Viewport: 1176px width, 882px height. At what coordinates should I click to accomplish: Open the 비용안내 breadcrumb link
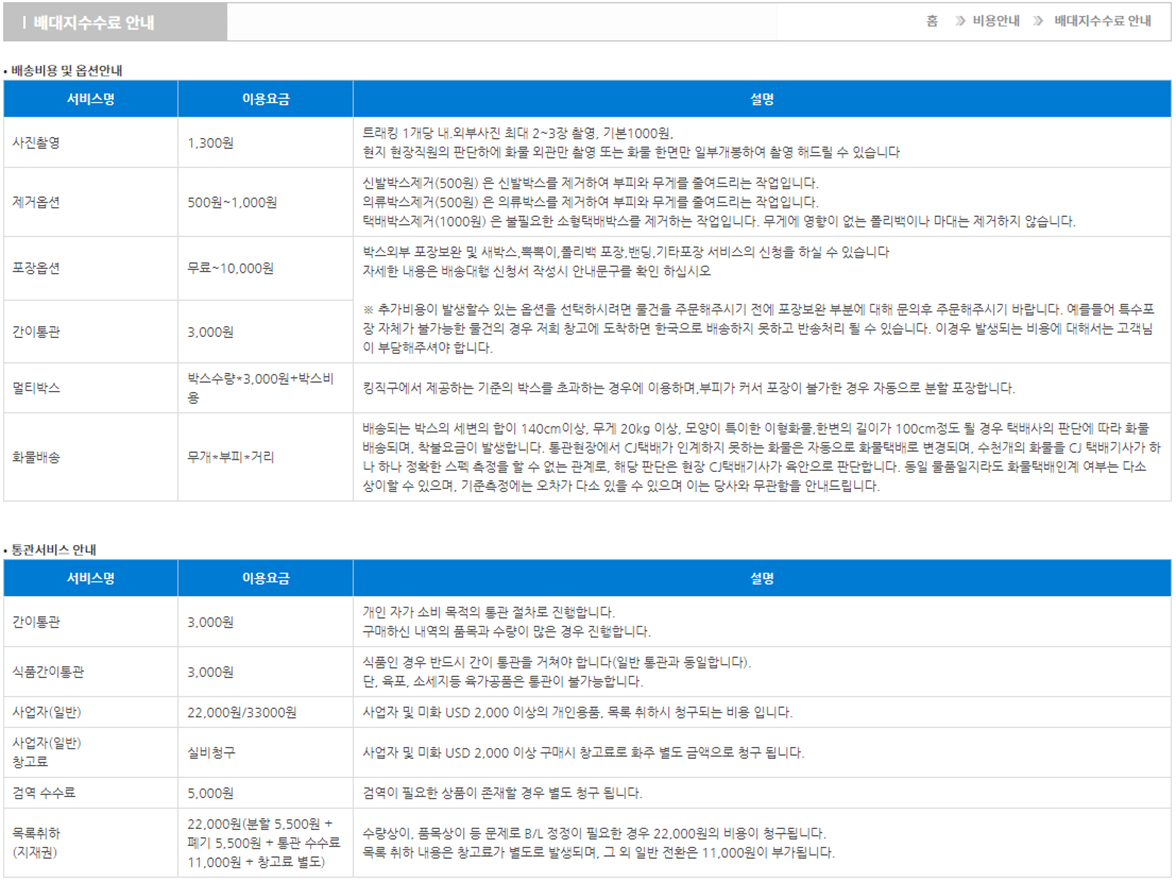[996, 21]
